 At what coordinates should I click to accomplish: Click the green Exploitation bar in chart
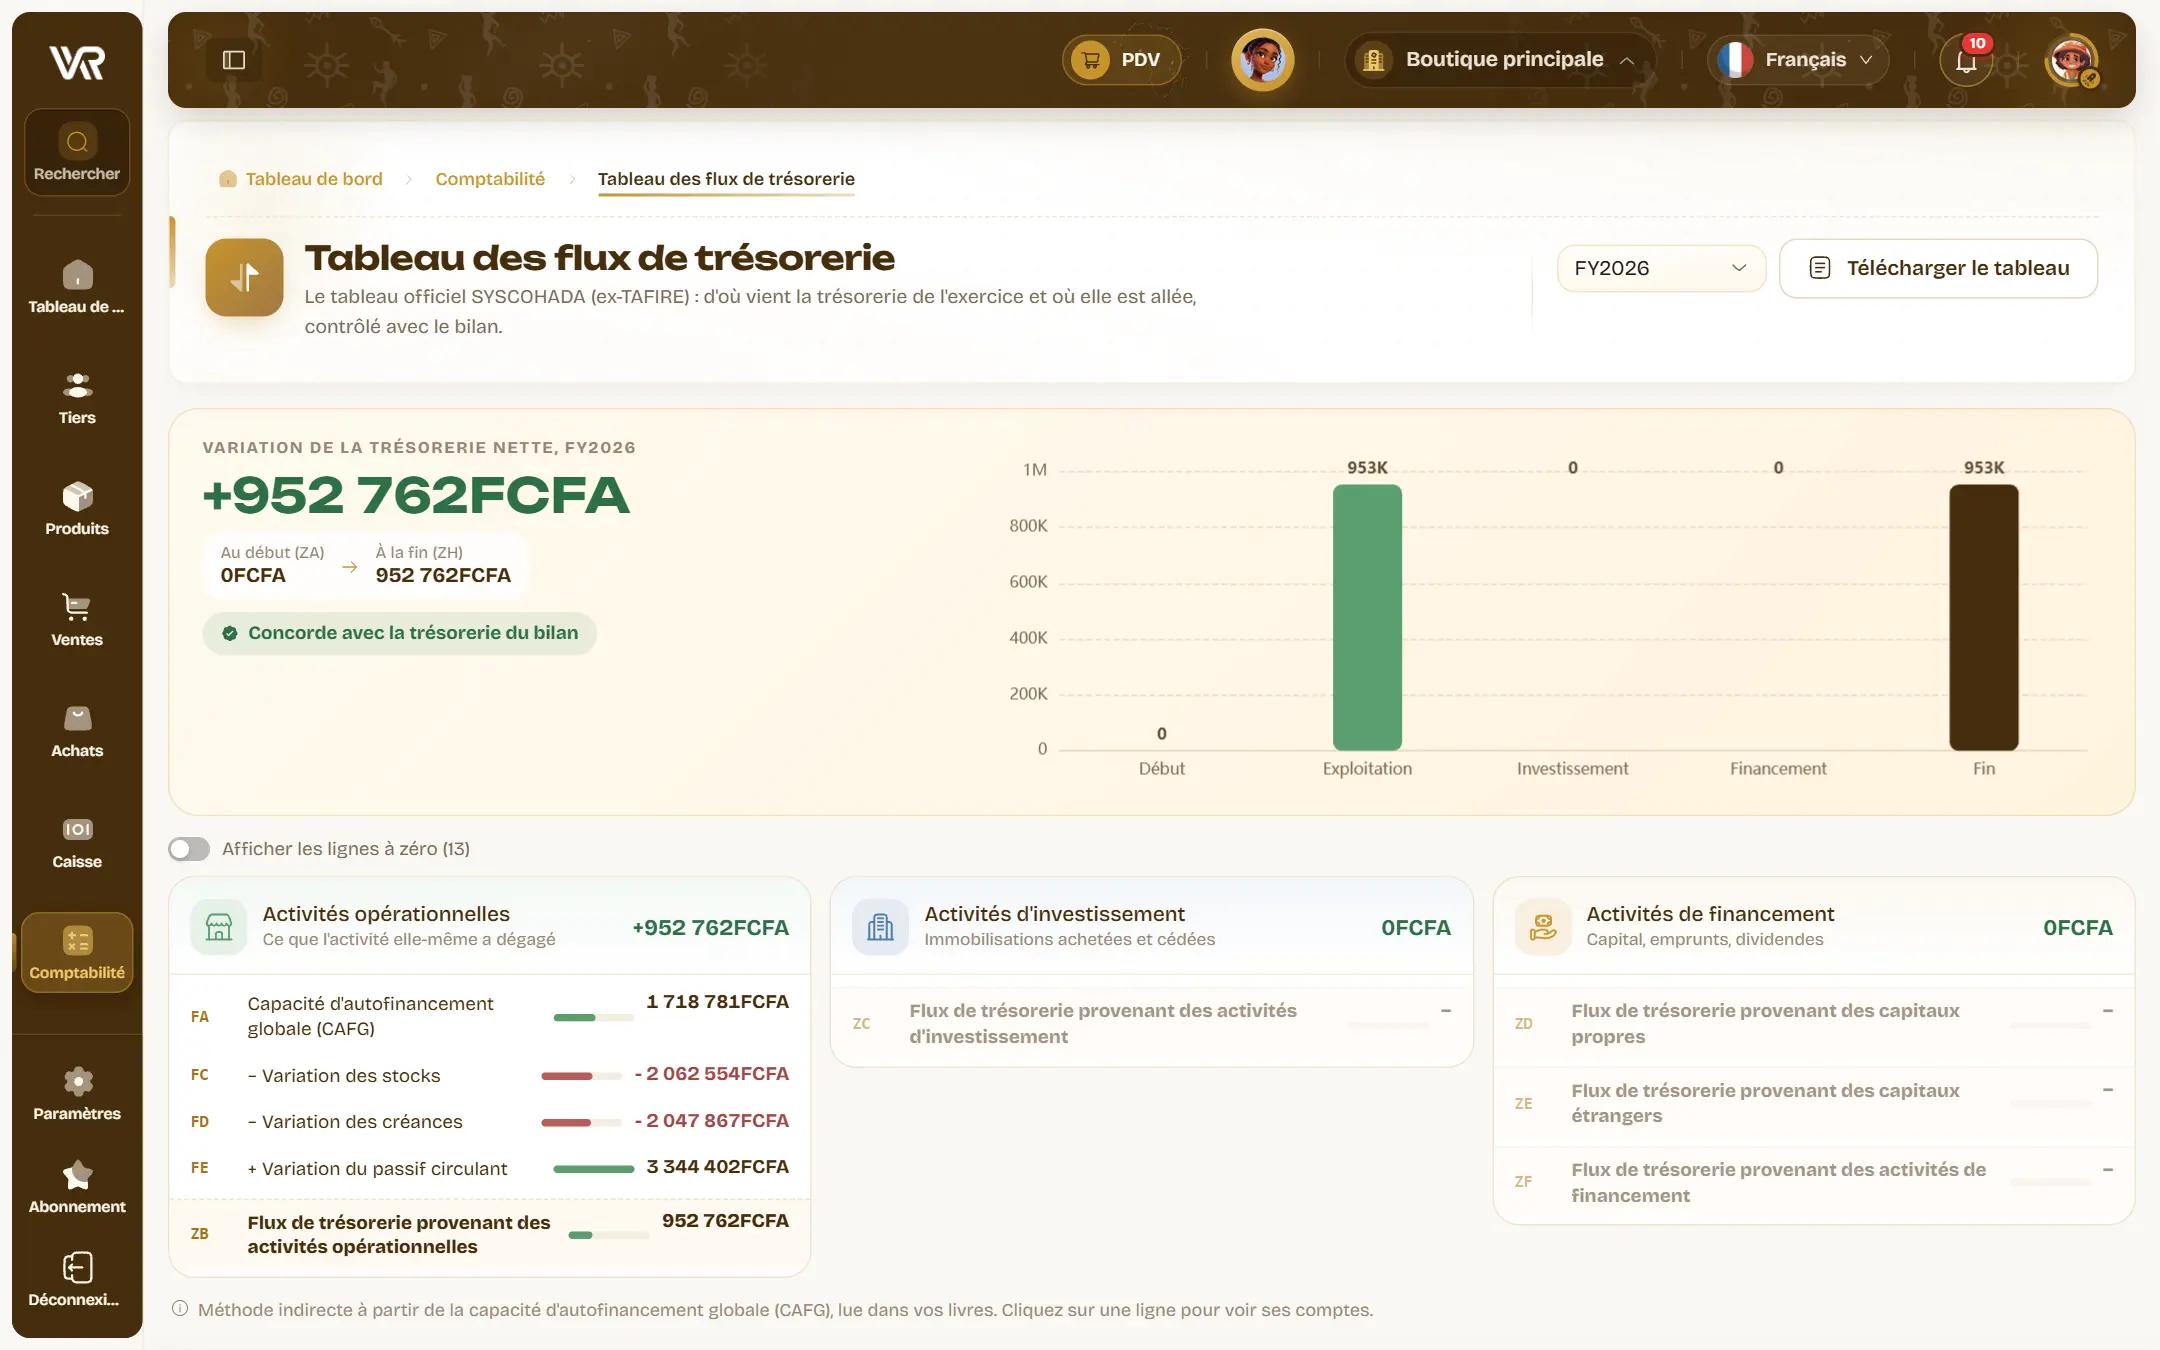click(1367, 617)
